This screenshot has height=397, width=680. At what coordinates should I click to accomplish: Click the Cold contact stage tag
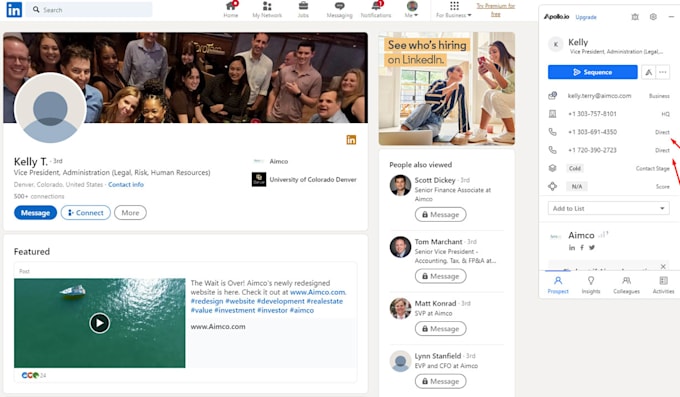(575, 168)
